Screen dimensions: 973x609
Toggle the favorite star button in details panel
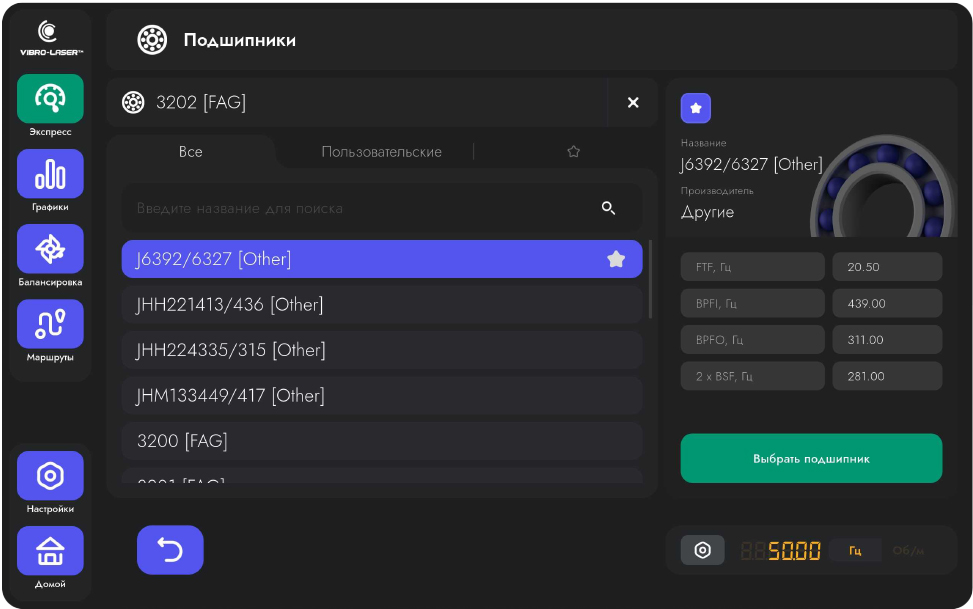696,108
